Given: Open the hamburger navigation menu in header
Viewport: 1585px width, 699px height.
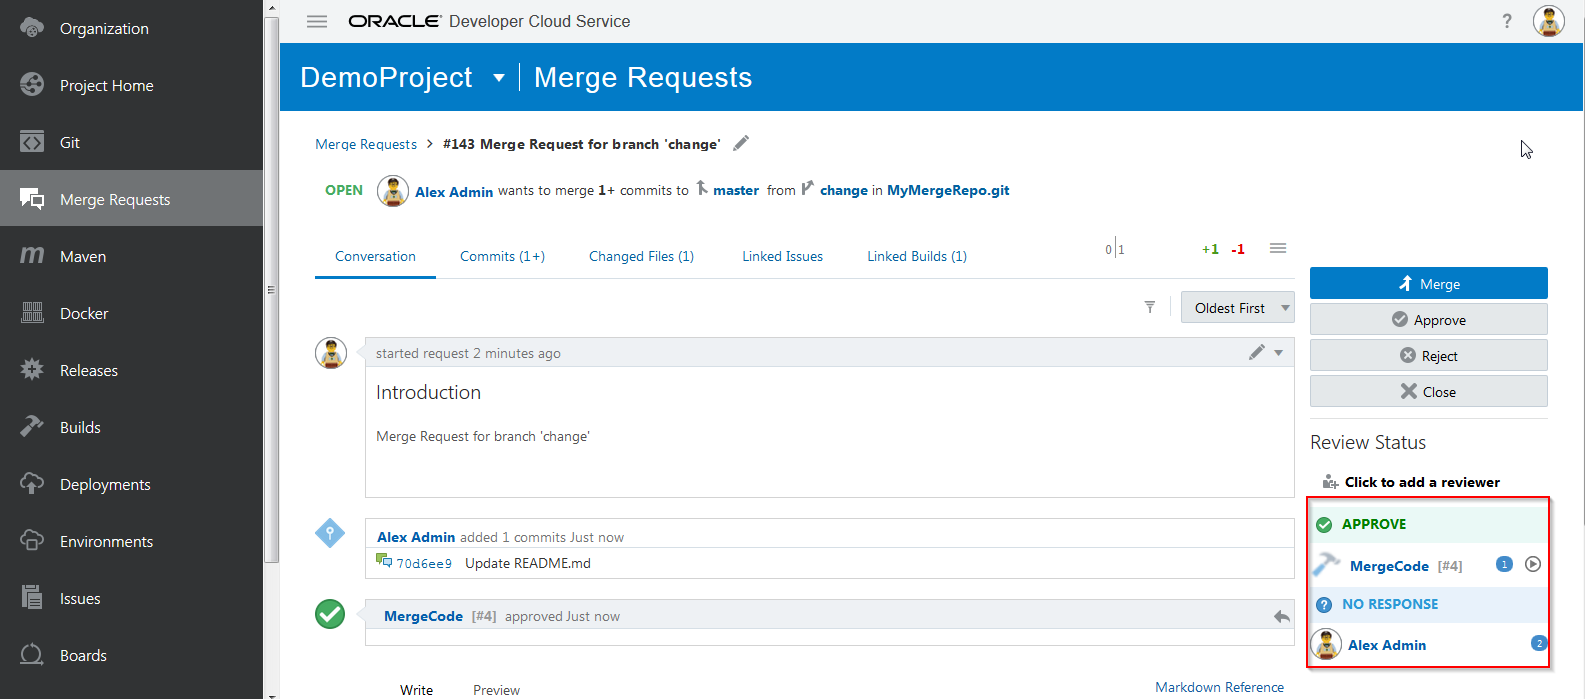Looking at the screenshot, I should [x=317, y=21].
